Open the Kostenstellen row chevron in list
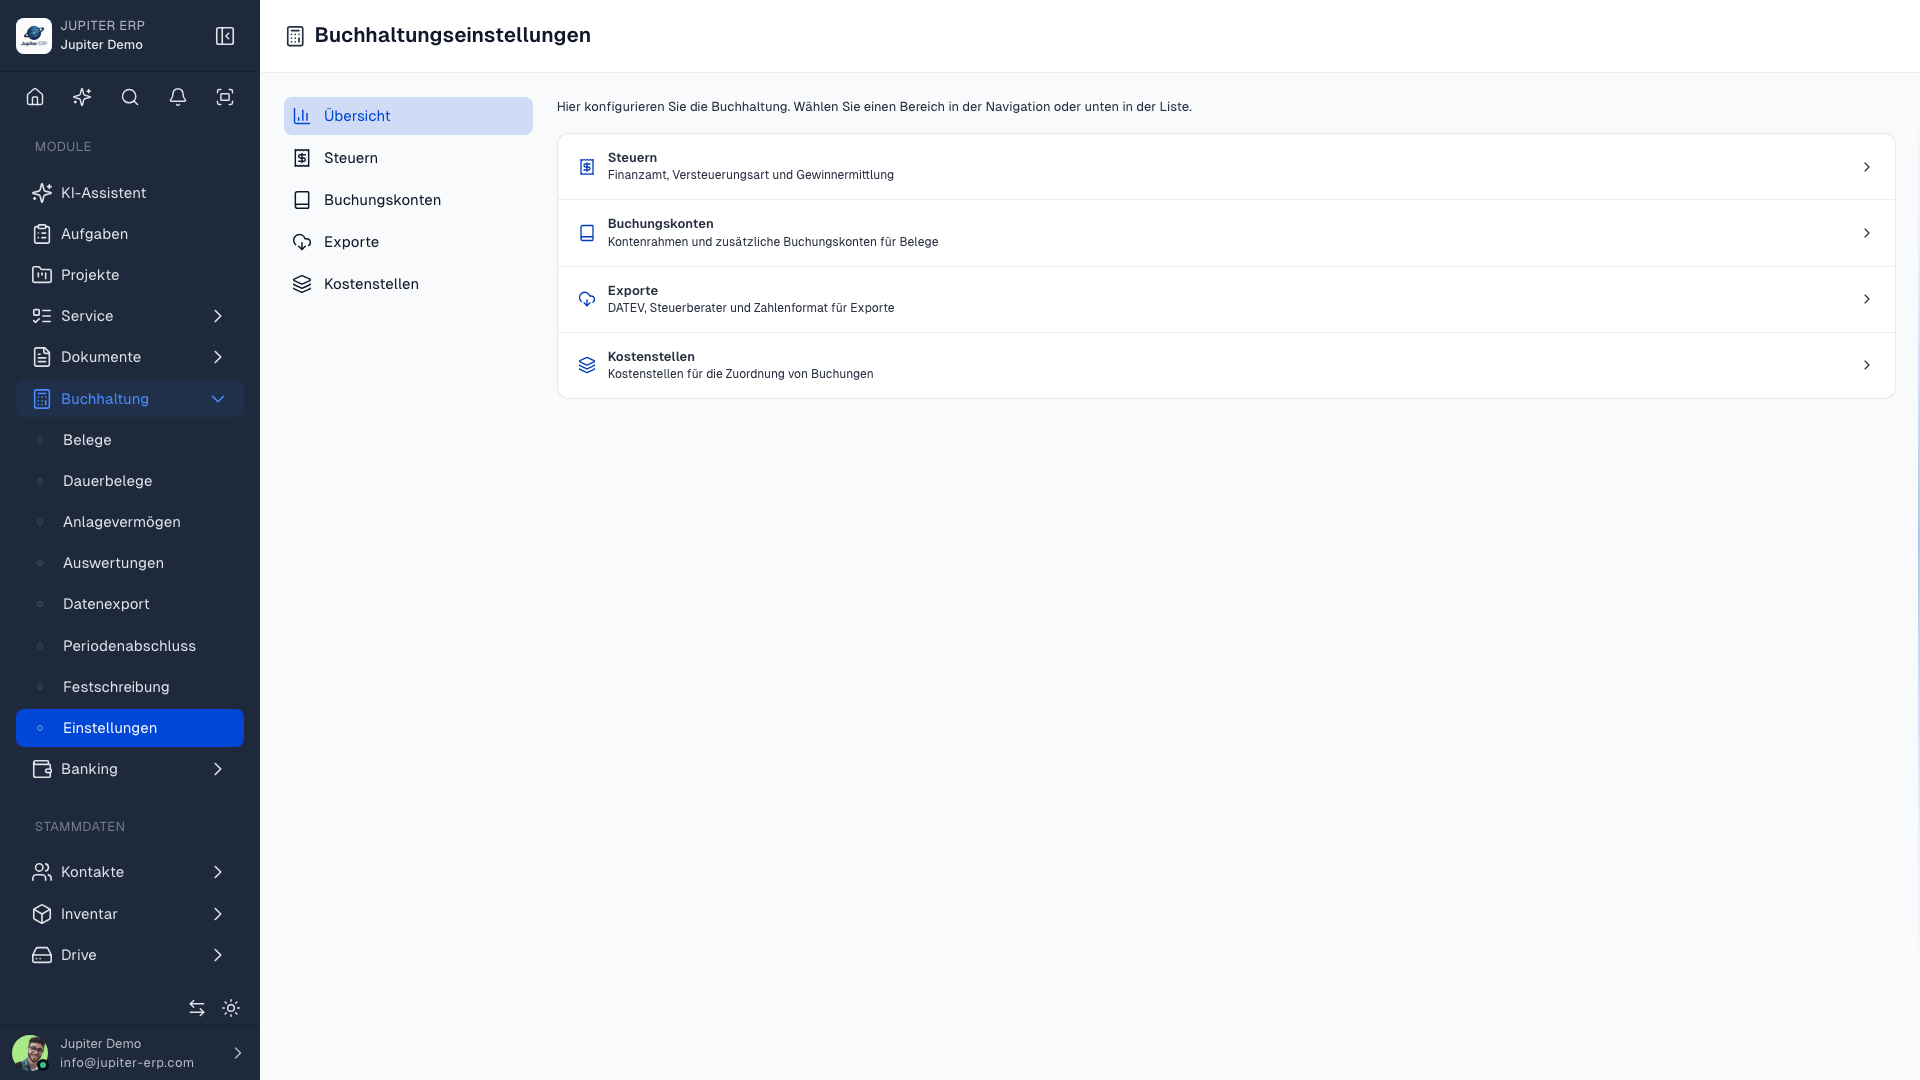The width and height of the screenshot is (1920, 1080). pos(1866,365)
